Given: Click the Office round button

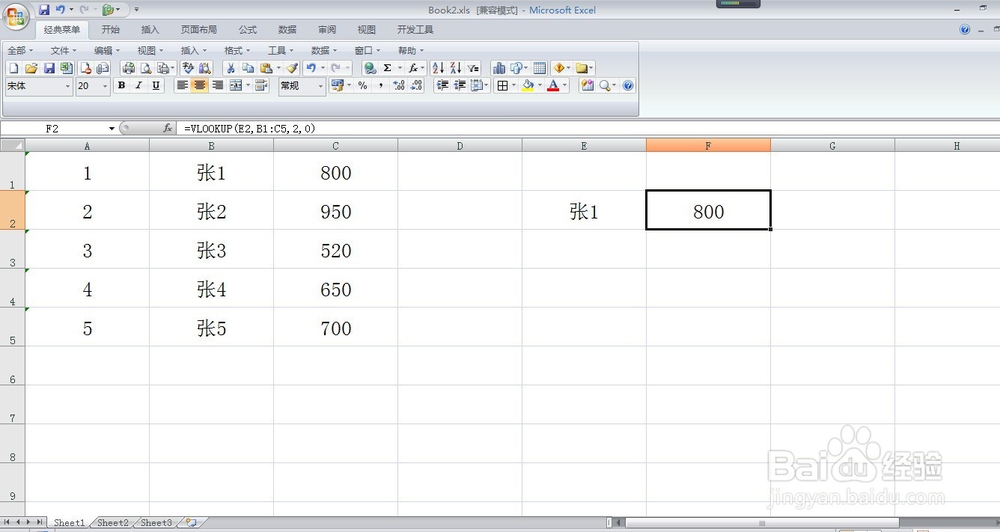Looking at the screenshot, I should point(16,17).
